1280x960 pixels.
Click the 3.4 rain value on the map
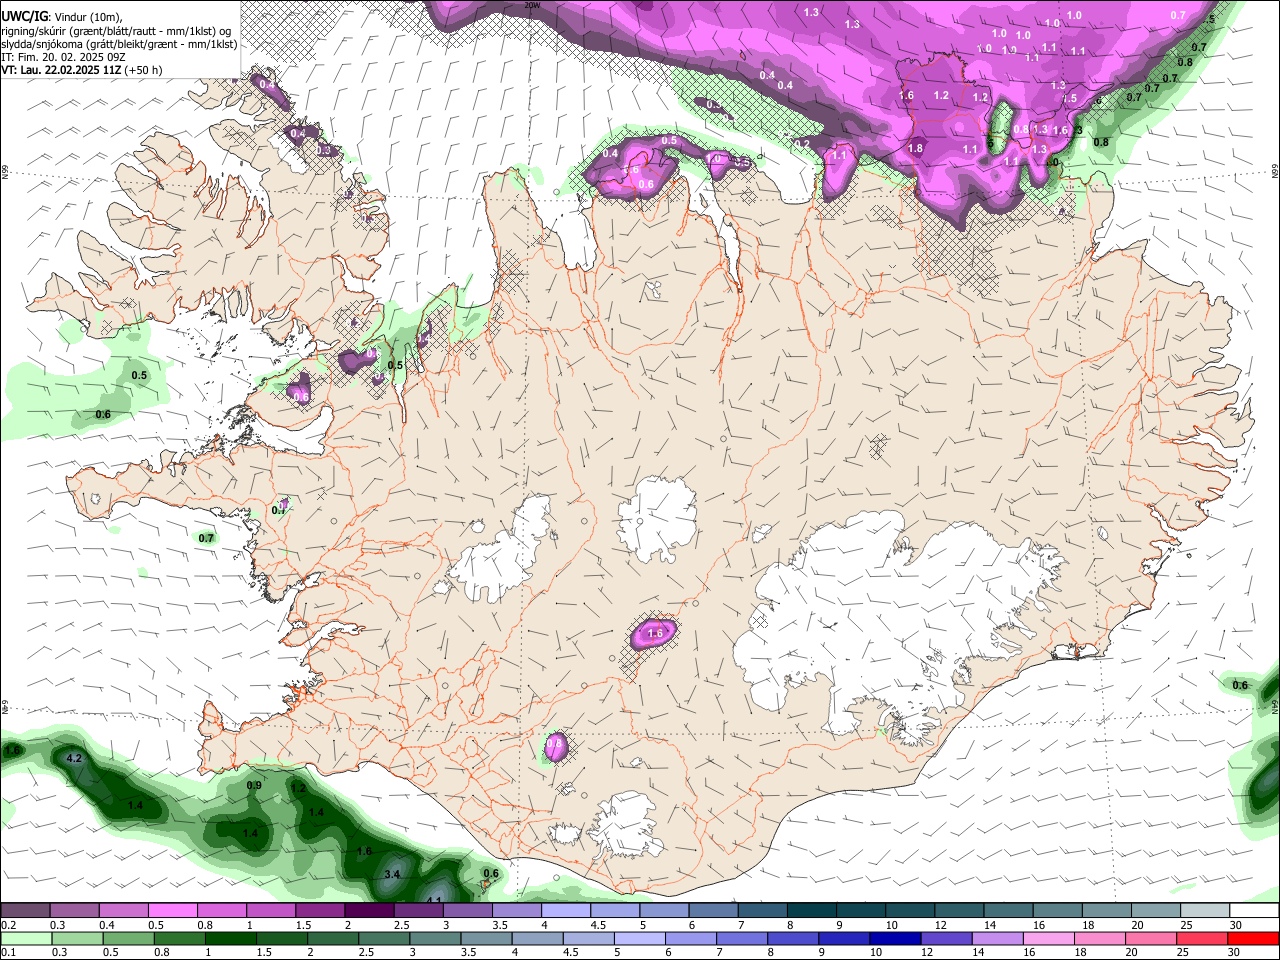392,874
